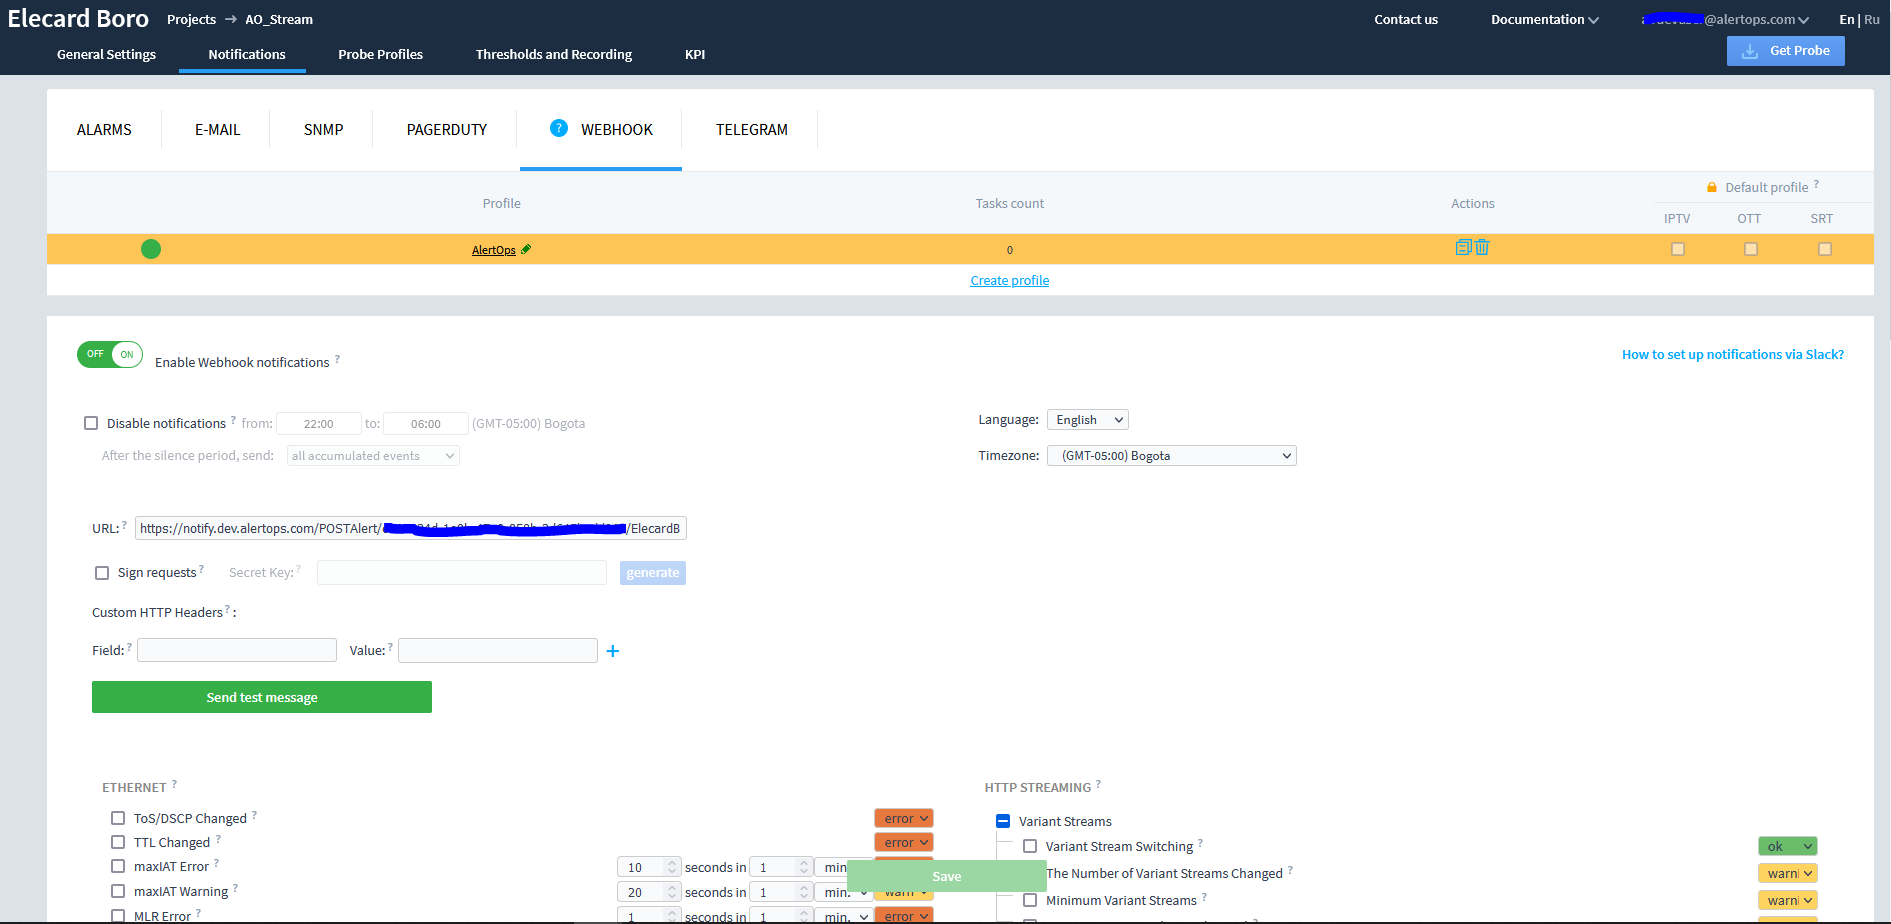Toggle the Enable Webhook notifications switch
The image size is (1891, 924).
pyautogui.click(x=110, y=354)
